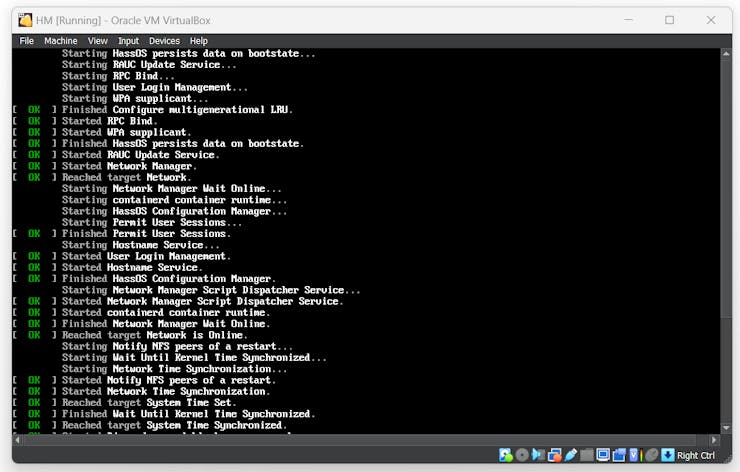Screen dimensions: 740x472
Task: Click the vertical scrollbar down arrow
Action: (x=726, y=428)
